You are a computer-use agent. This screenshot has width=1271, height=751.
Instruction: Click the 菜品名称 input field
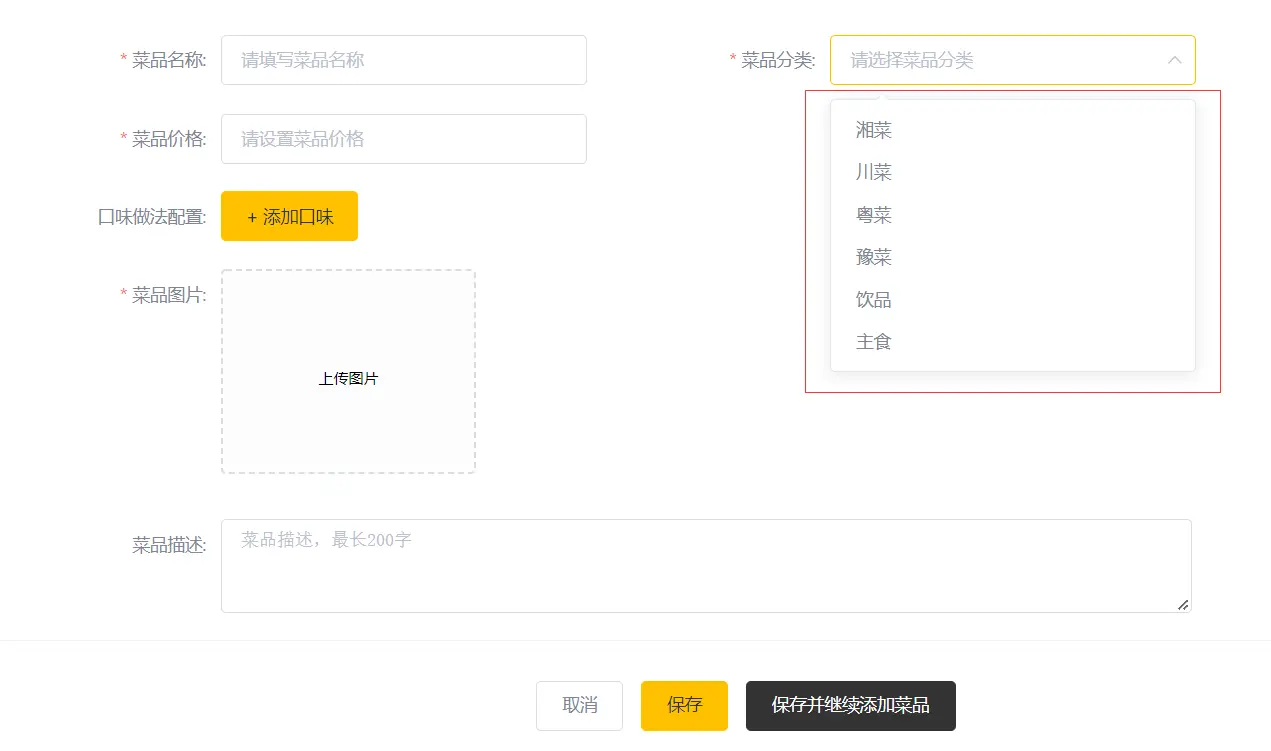(403, 60)
